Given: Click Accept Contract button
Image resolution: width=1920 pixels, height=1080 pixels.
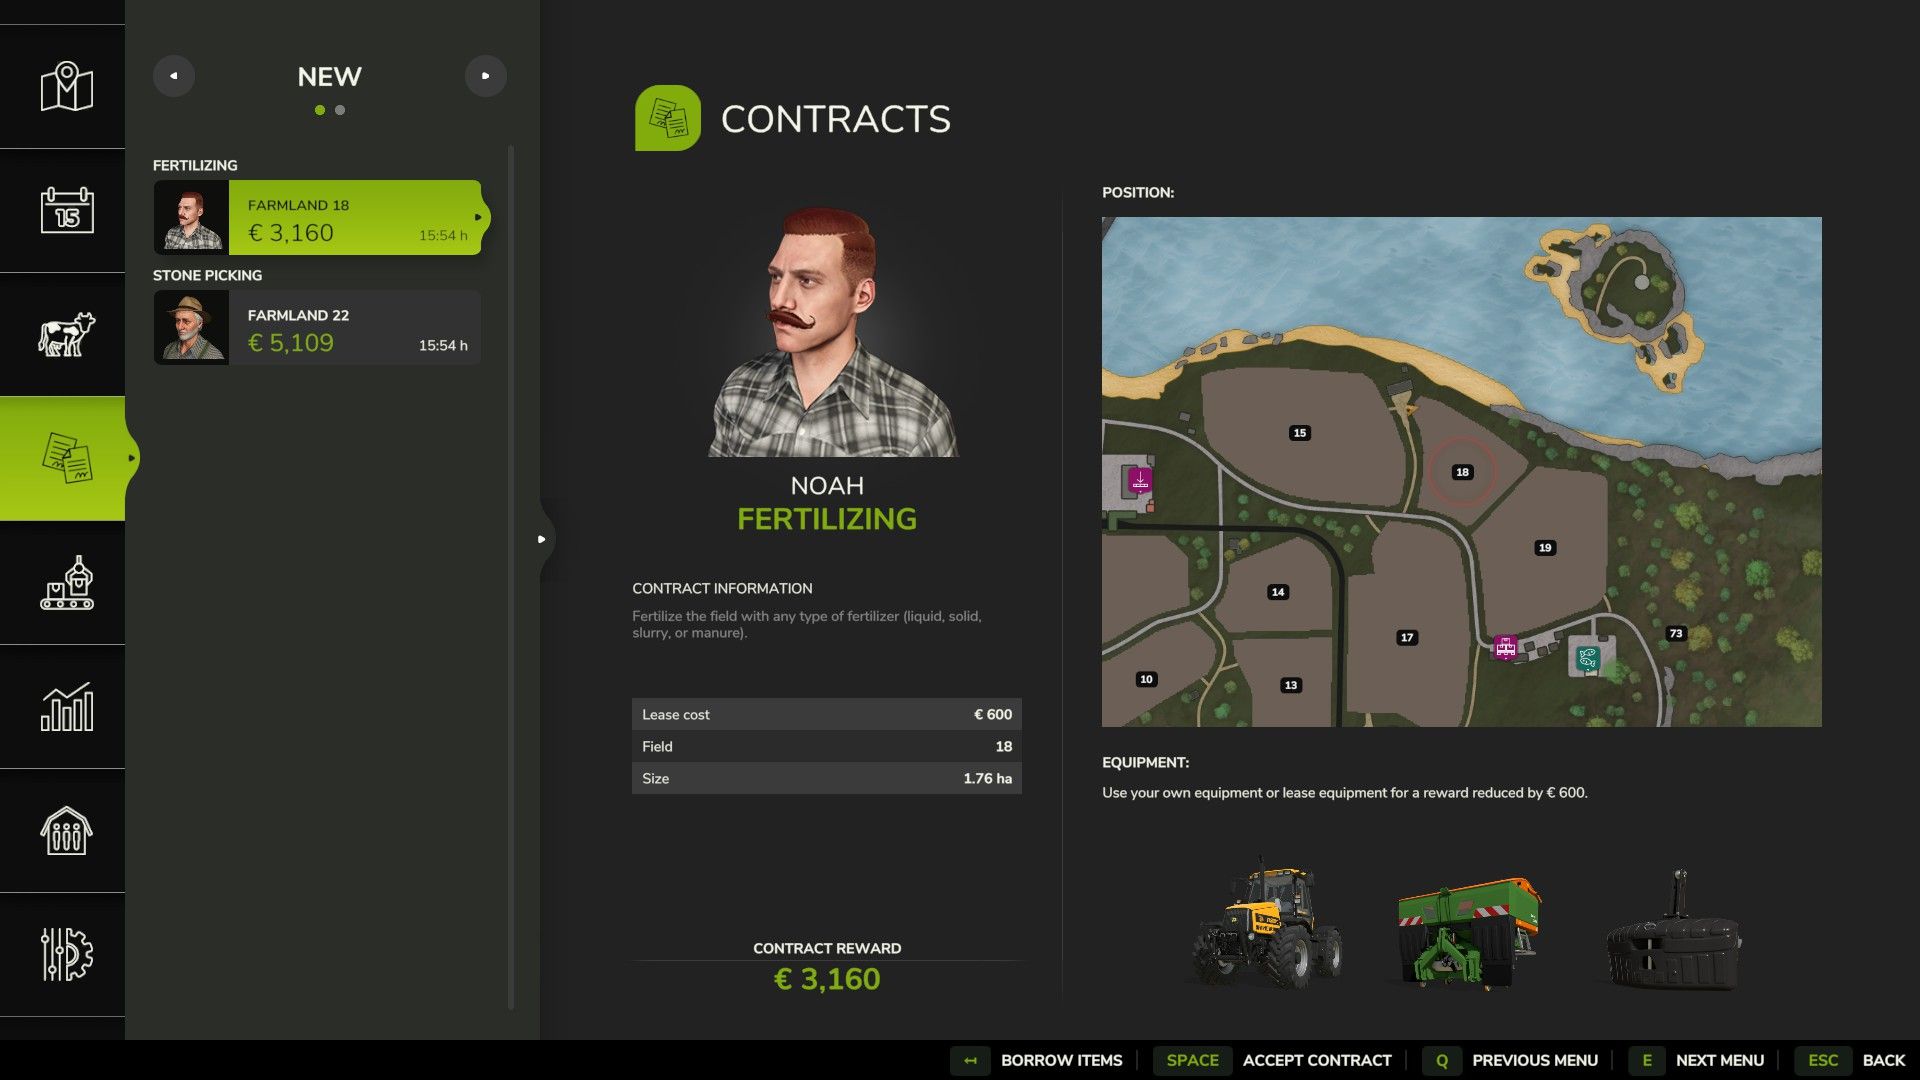Looking at the screenshot, I should pyautogui.click(x=1272, y=1060).
